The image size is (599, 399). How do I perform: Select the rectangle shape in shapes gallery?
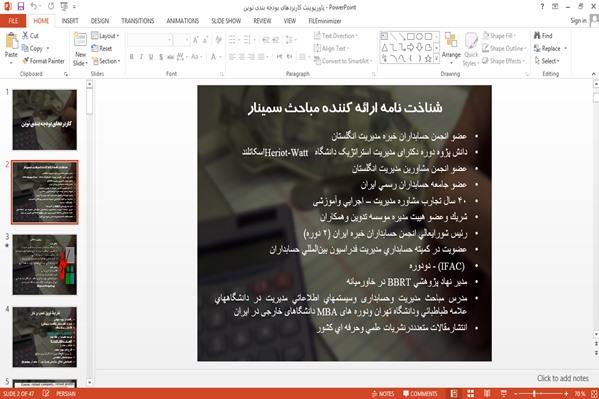pos(411,37)
